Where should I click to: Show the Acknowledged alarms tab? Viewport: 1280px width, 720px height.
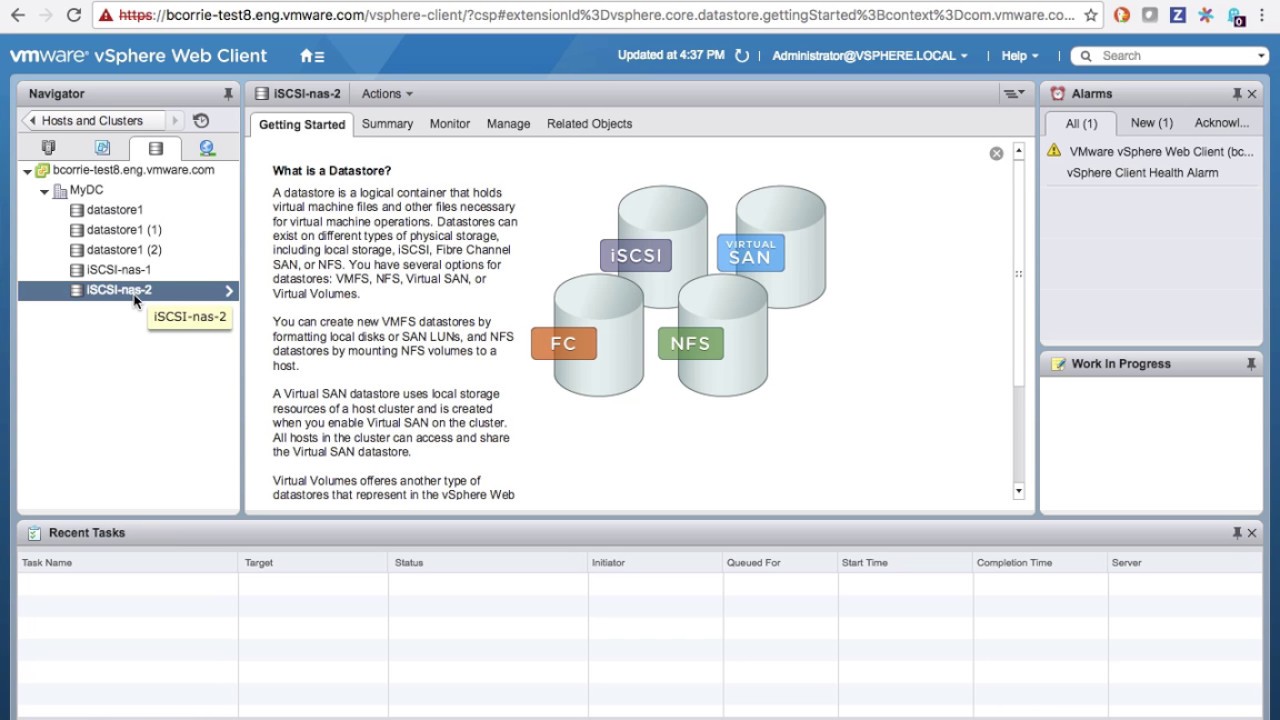click(1222, 123)
